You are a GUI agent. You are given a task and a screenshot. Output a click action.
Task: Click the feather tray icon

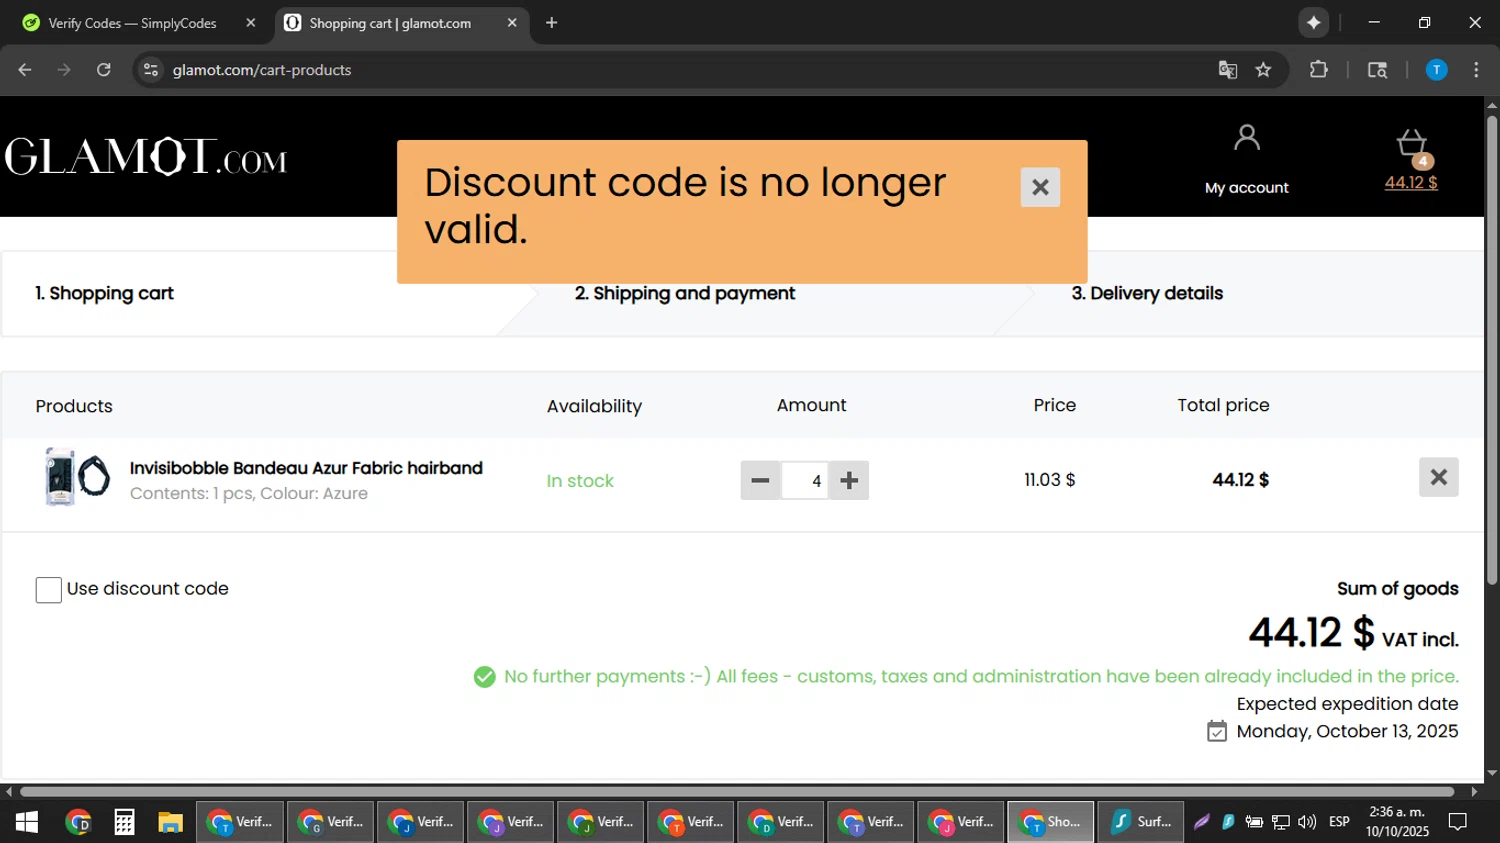tap(1202, 822)
